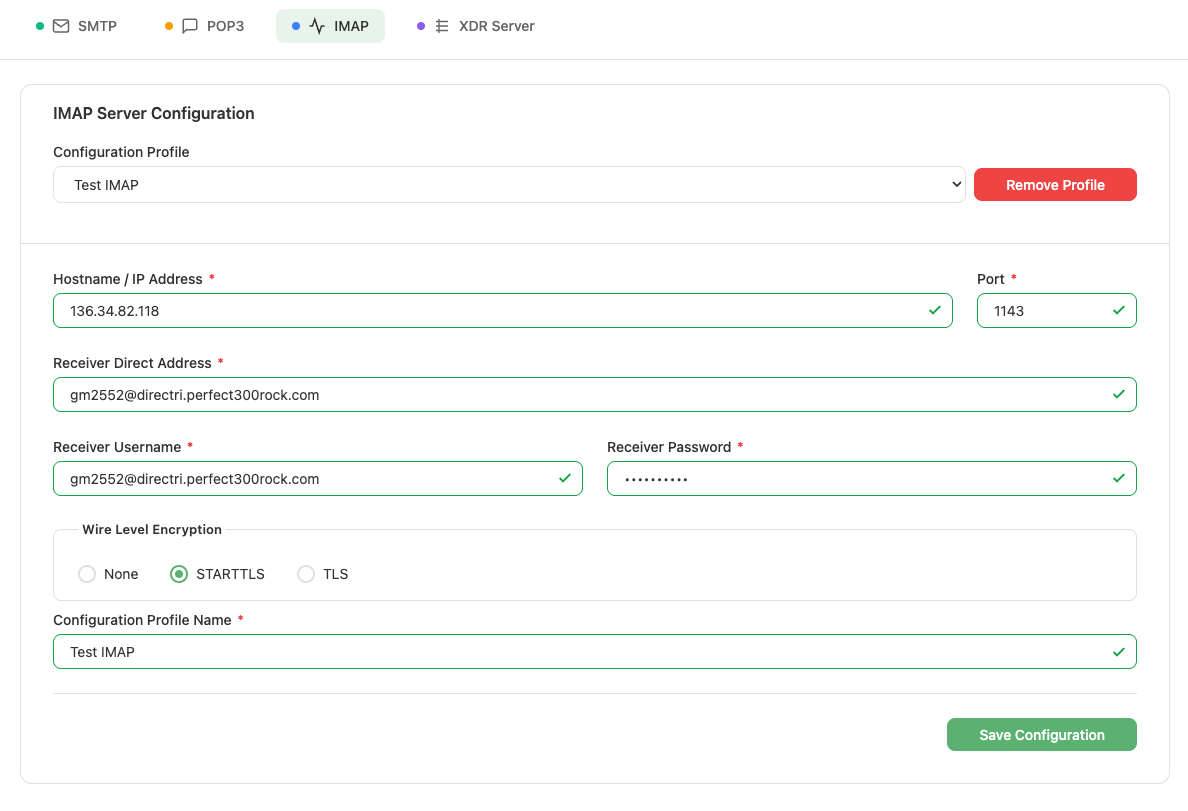Open the POP3 tab
This screenshot has height=811, width=1188.
(205, 27)
